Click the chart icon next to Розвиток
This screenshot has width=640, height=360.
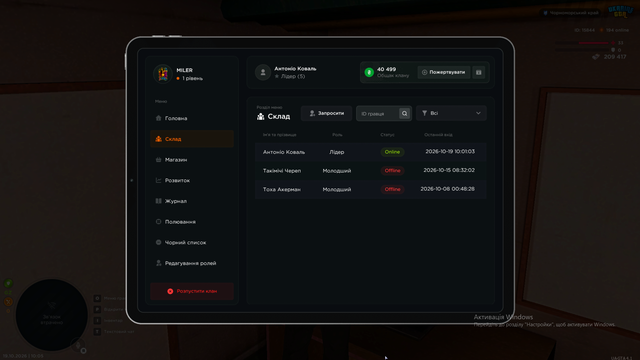click(158, 180)
